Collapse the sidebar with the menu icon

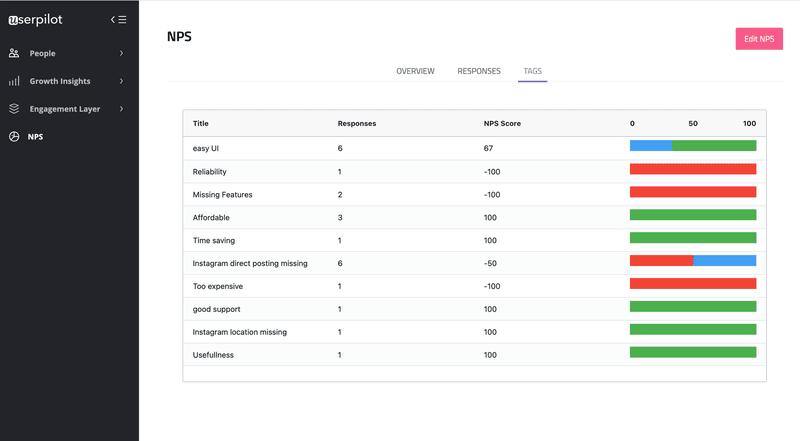click(x=118, y=19)
